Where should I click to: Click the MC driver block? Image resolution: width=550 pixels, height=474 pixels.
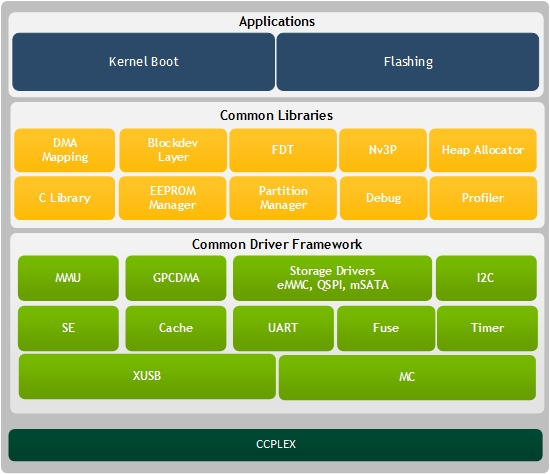(x=407, y=378)
